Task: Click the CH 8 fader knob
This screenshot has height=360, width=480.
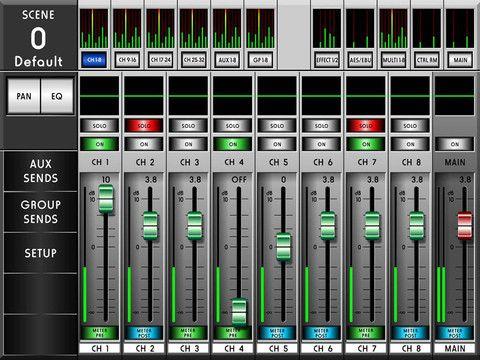Action: pos(417,225)
